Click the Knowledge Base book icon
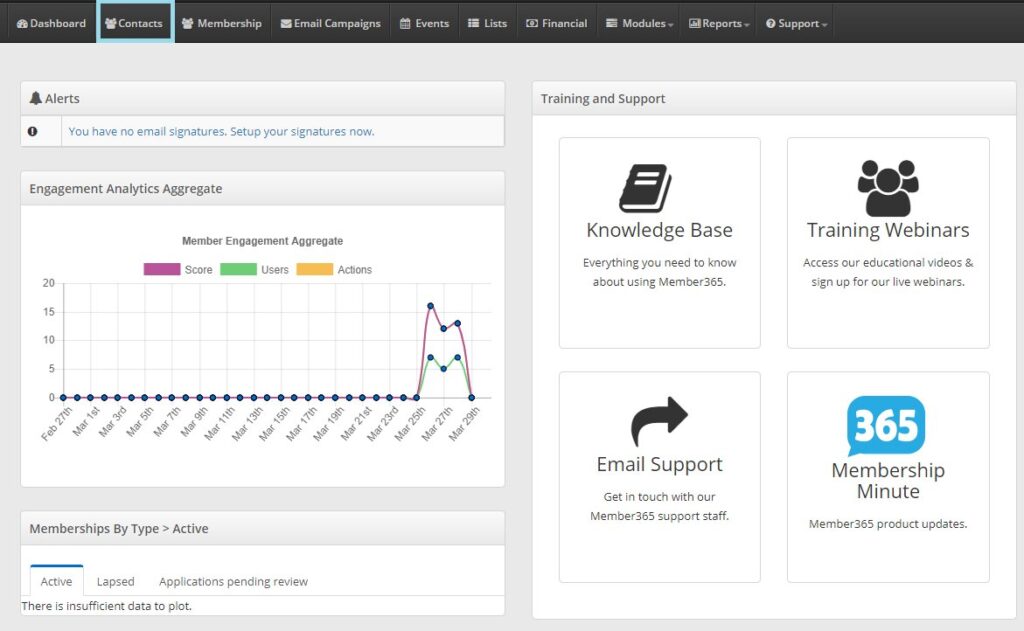Viewport: 1024px width, 631px height. pos(645,188)
